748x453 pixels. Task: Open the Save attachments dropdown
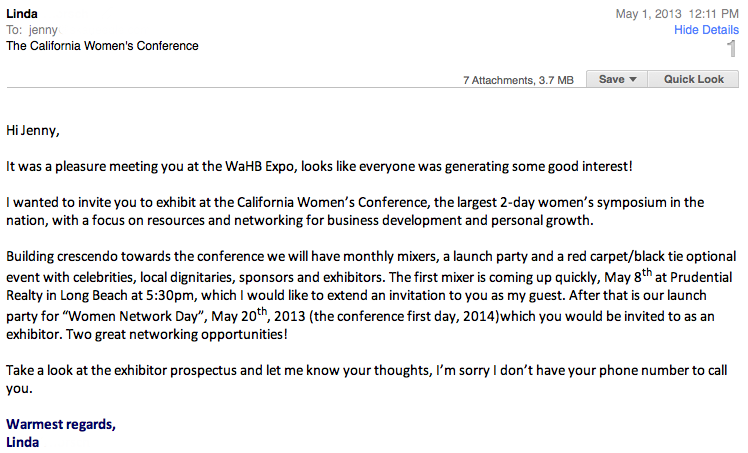point(617,79)
